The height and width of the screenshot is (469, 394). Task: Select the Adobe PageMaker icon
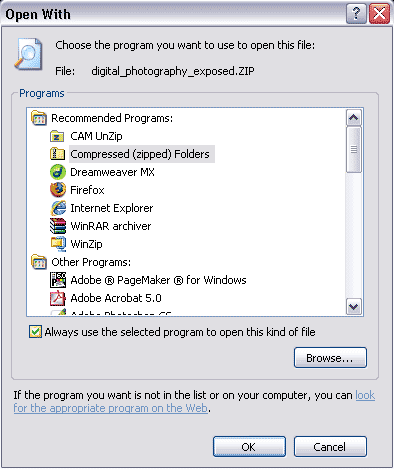58,280
